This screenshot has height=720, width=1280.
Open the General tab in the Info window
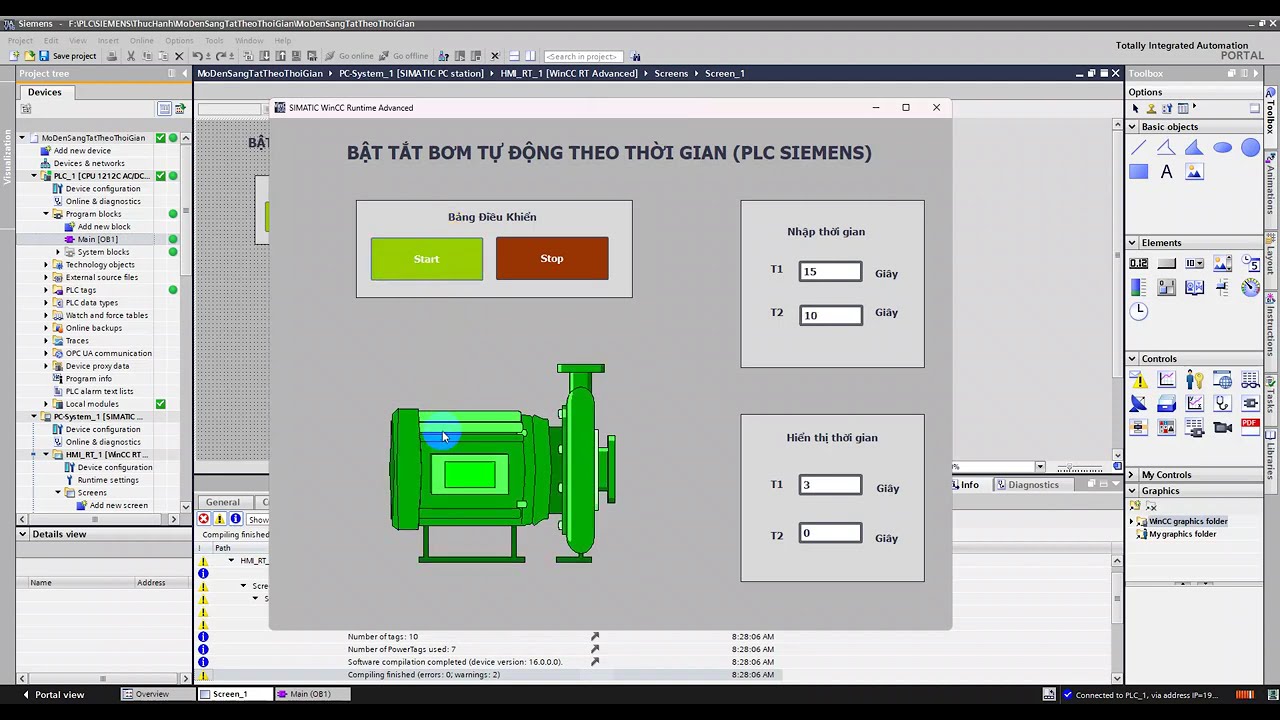tap(223, 502)
